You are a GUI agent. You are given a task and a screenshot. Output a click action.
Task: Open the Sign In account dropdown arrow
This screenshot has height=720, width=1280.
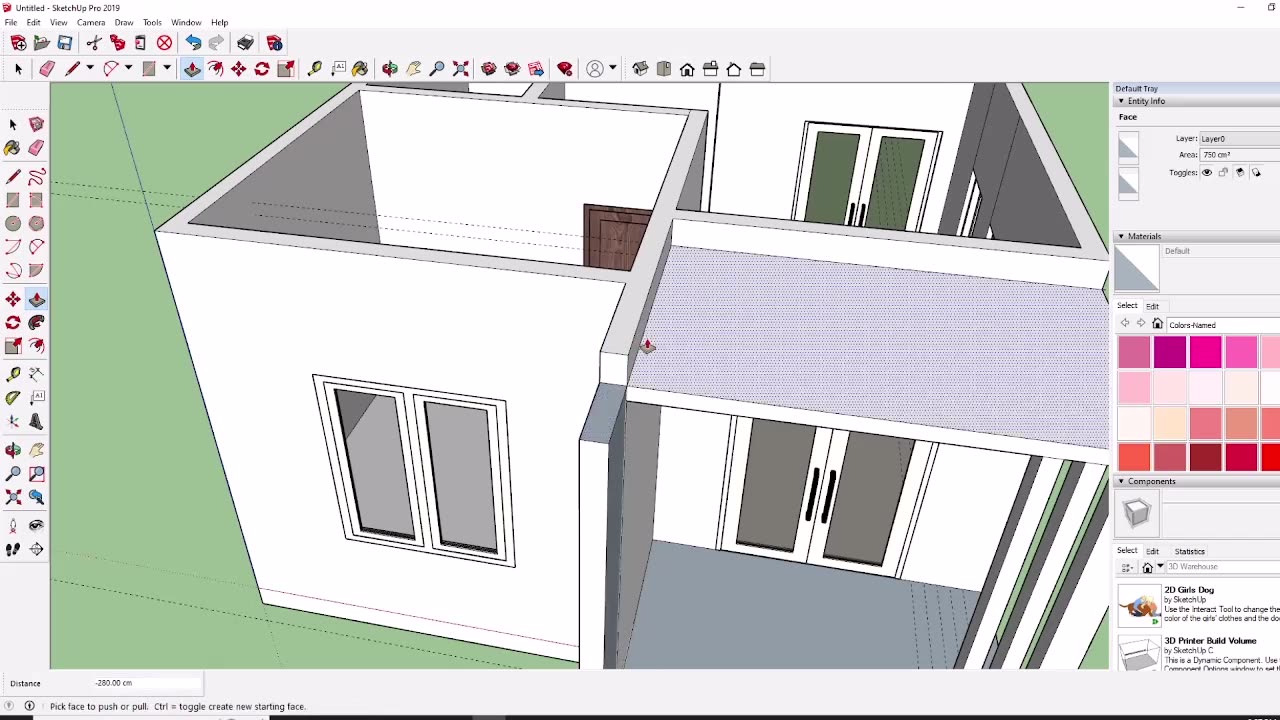[612, 69]
